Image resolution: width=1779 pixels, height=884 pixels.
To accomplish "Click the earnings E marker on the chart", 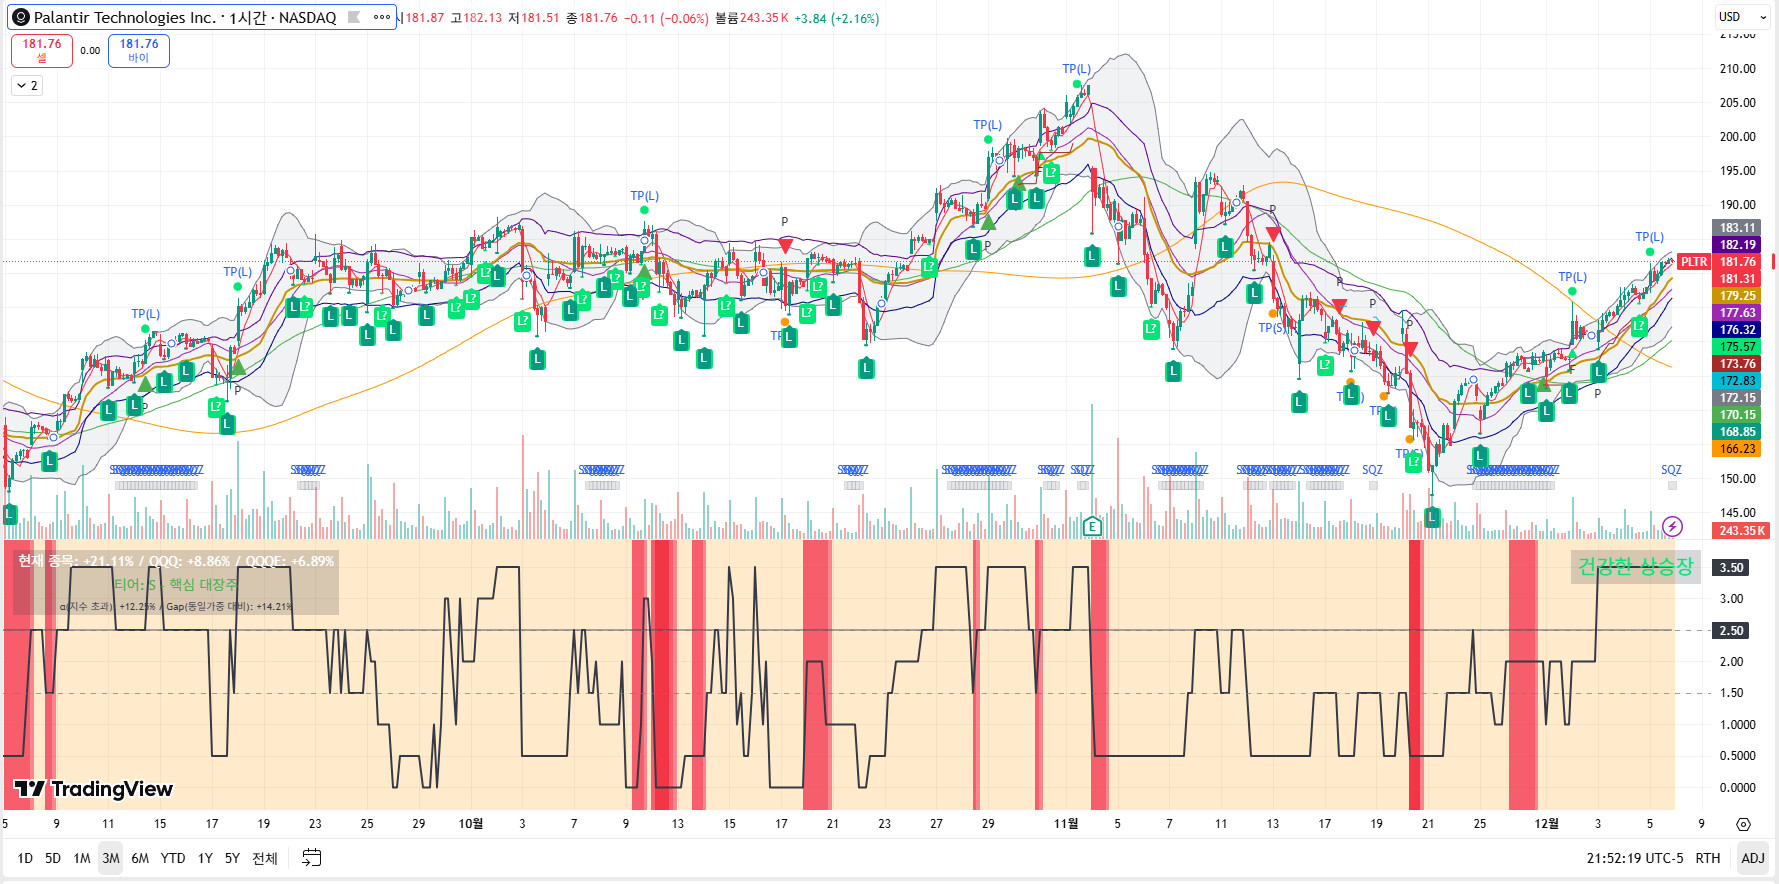I will [x=1092, y=526].
